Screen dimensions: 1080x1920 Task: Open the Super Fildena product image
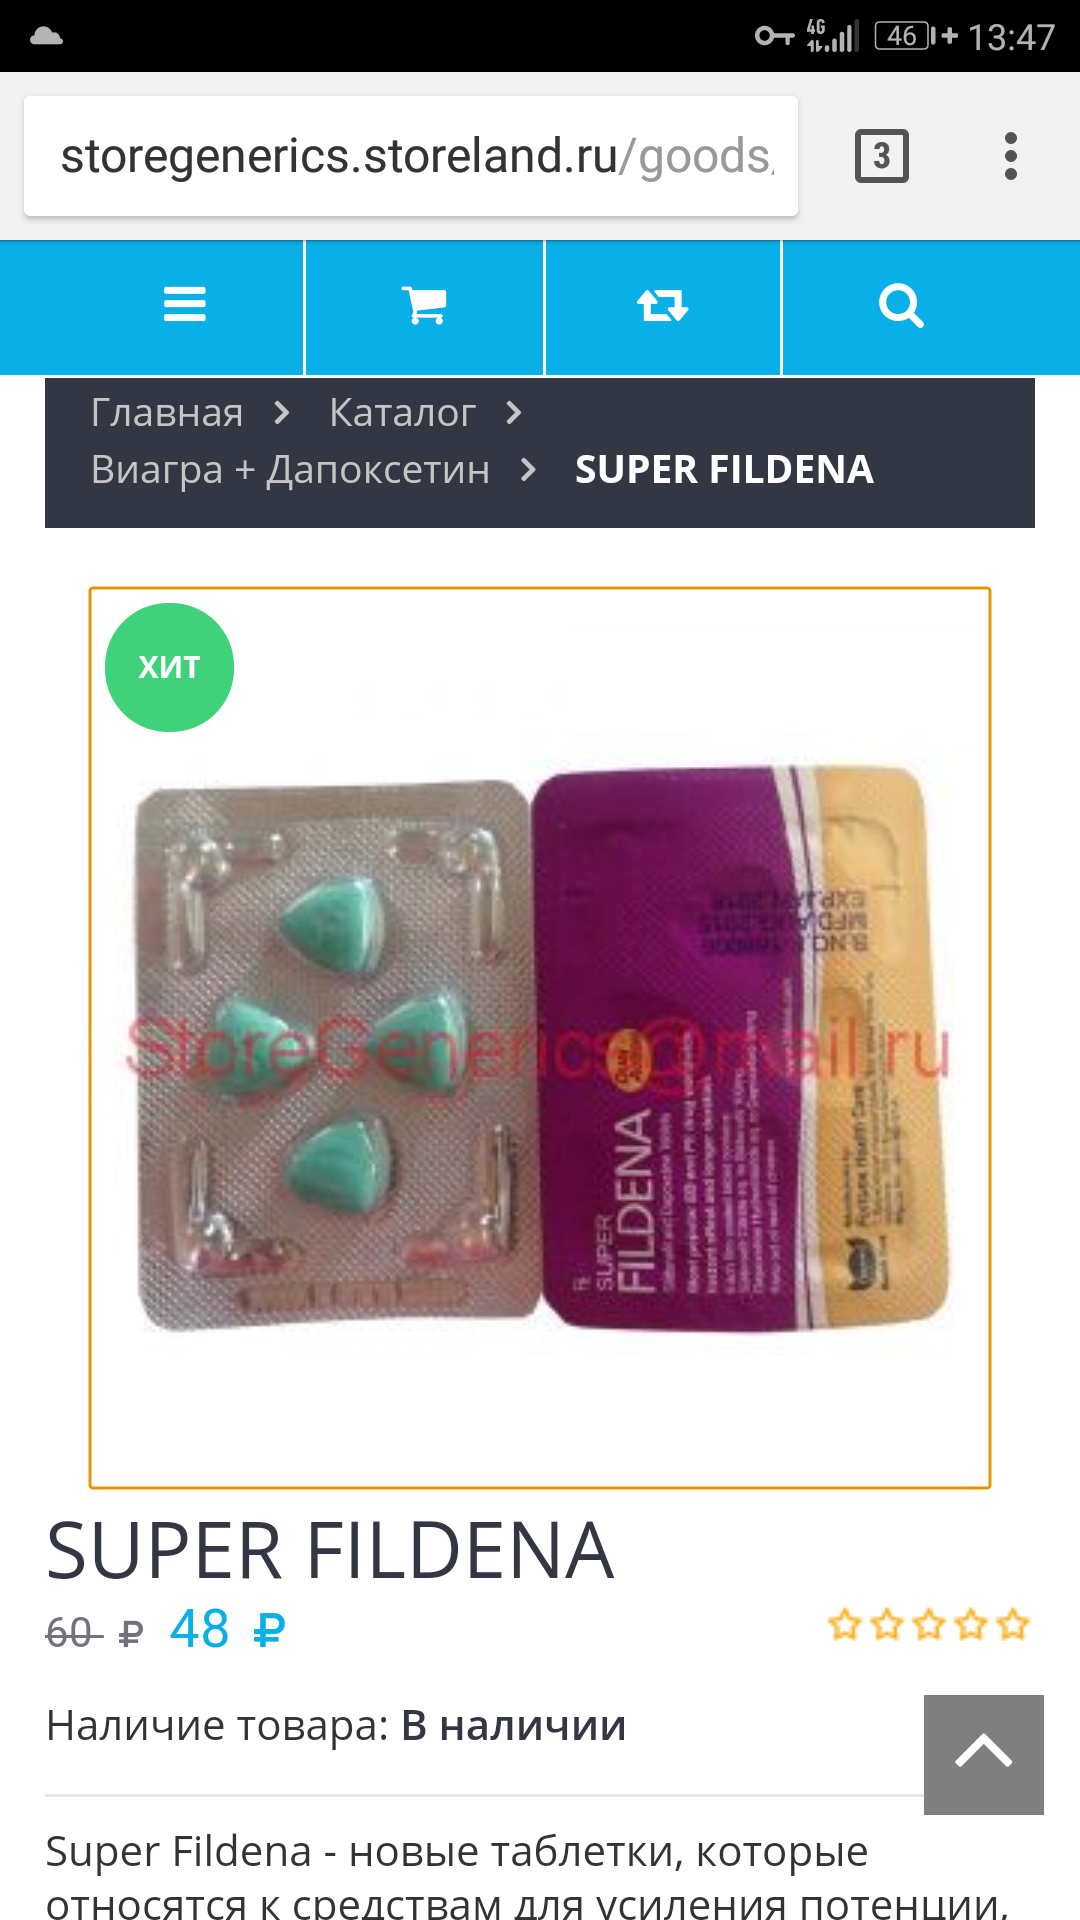tap(540, 1038)
